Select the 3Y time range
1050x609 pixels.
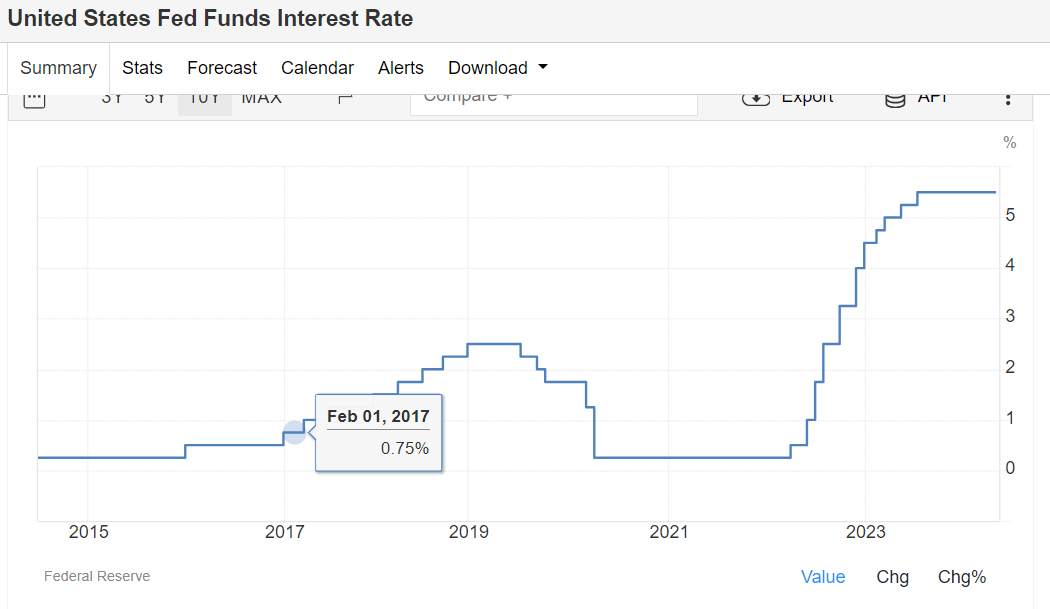pyautogui.click(x=112, y=99)
